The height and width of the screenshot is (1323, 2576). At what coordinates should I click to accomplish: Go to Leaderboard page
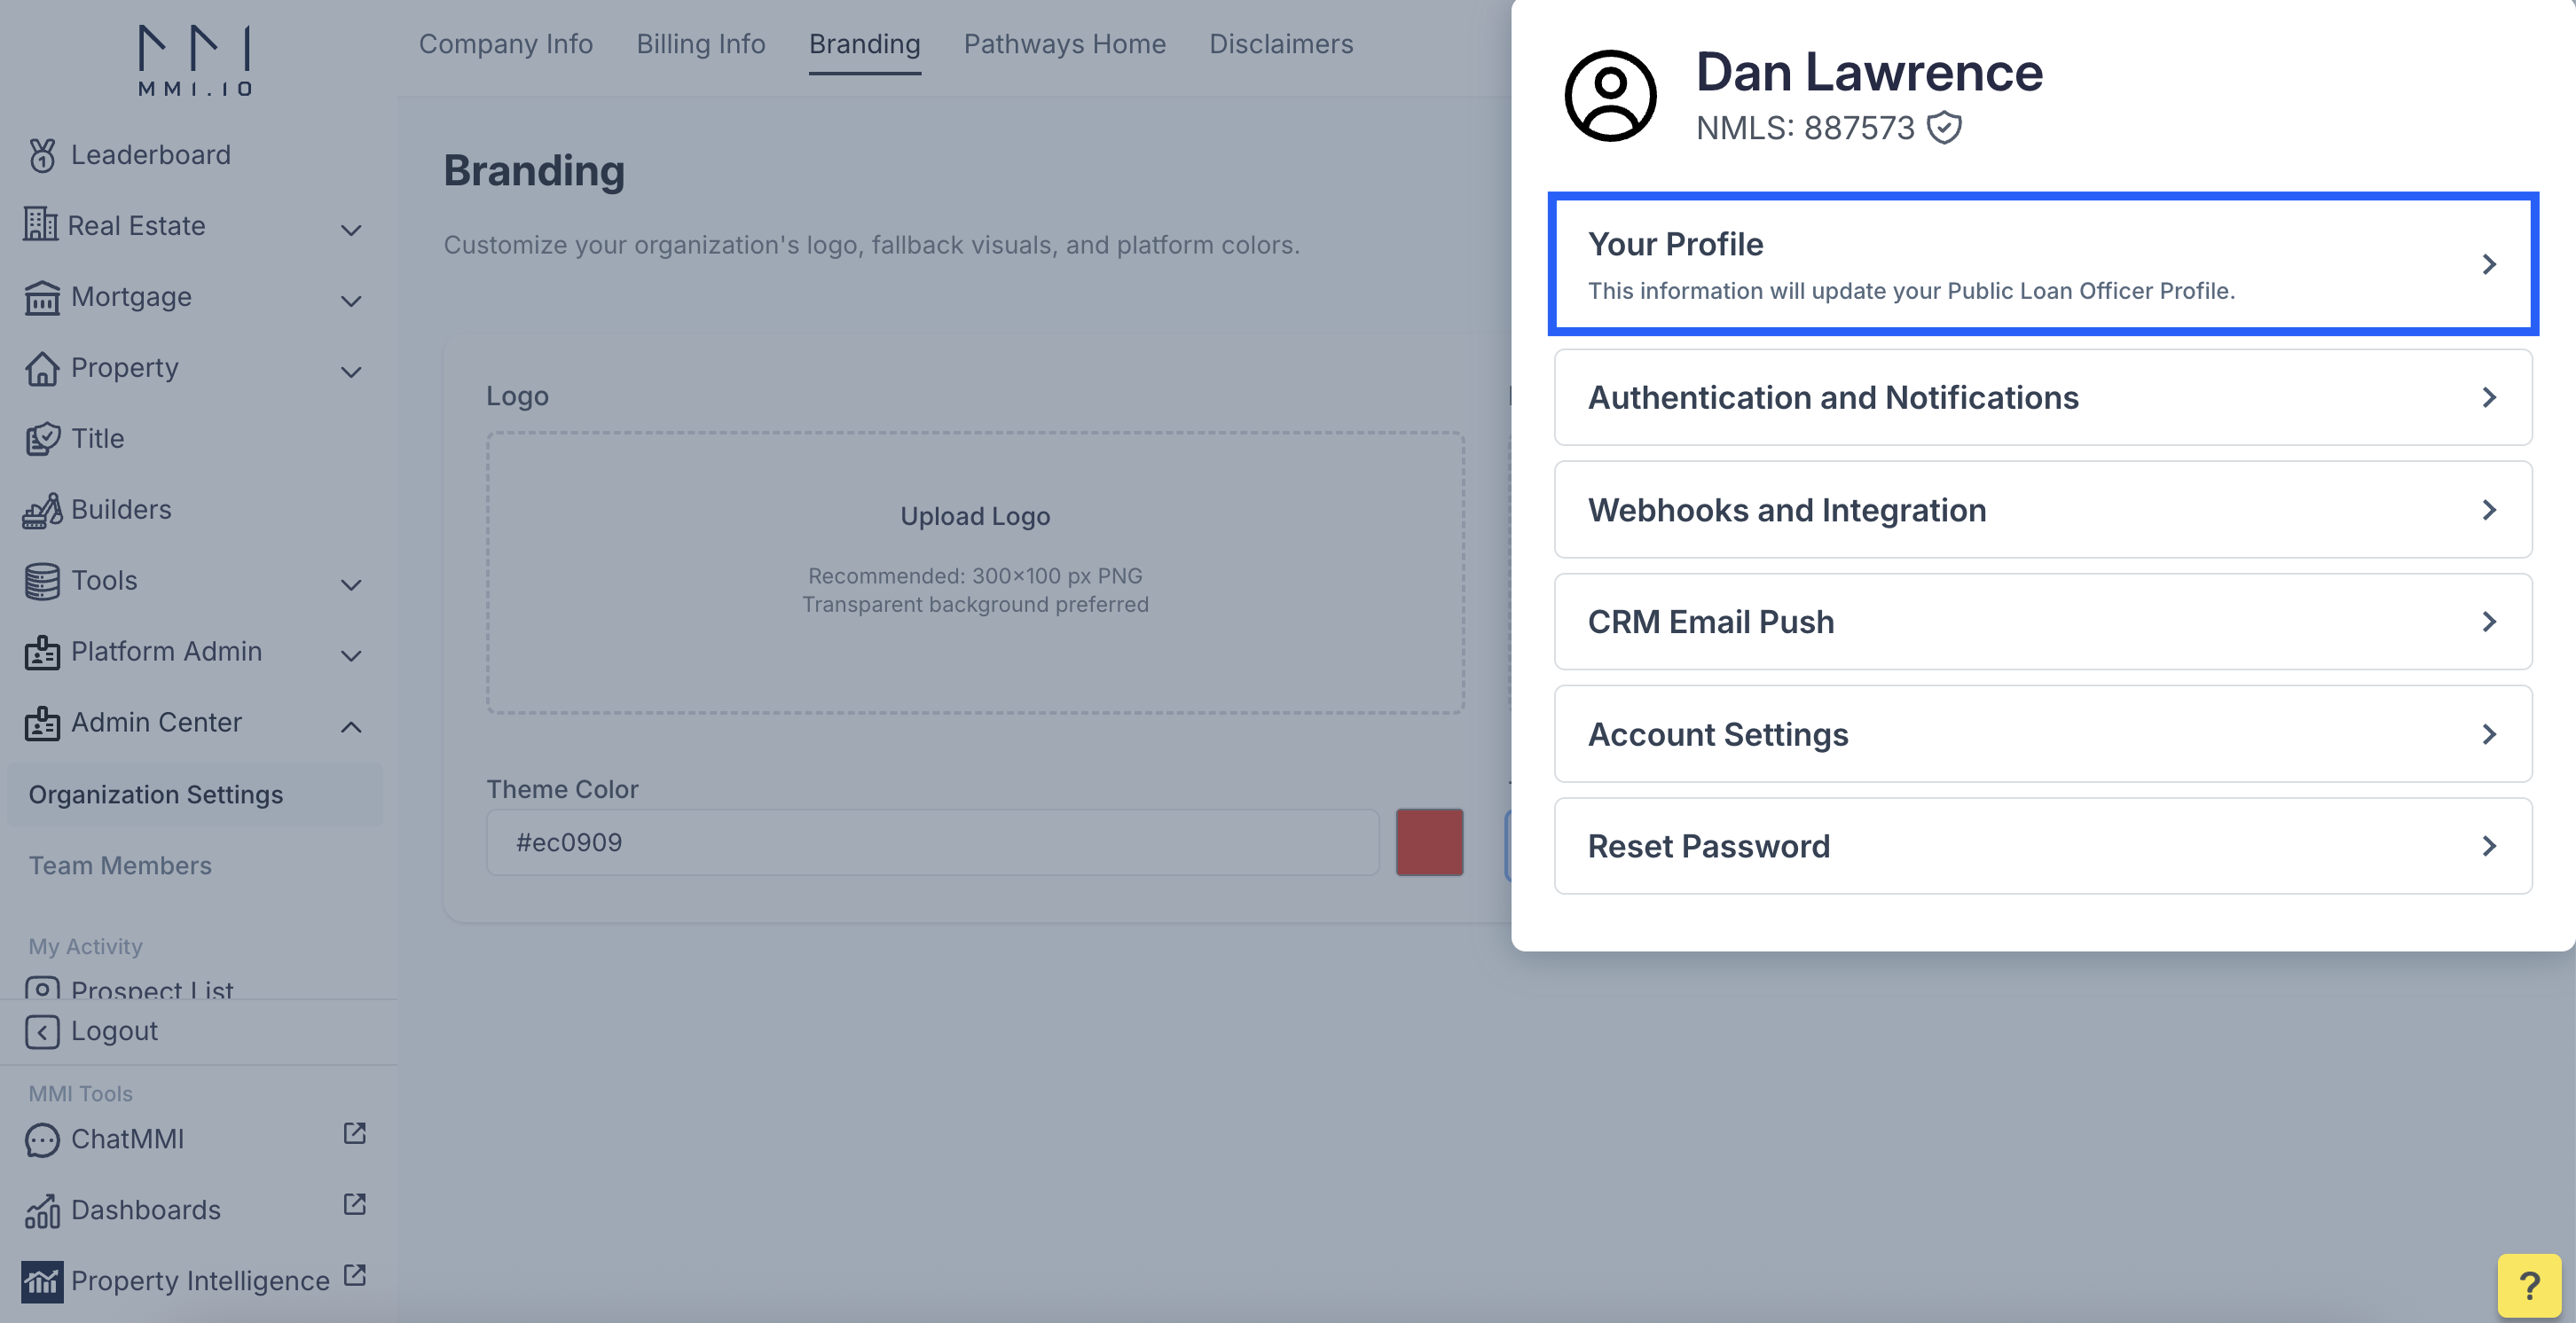150,155
